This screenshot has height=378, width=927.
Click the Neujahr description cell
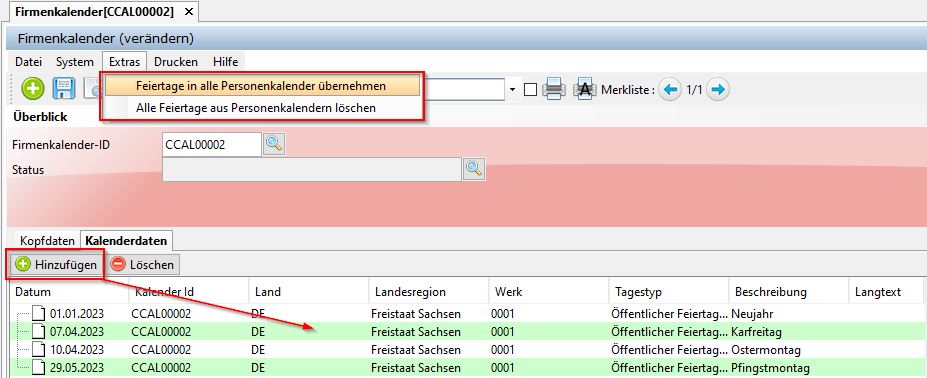tap(752, 314)
